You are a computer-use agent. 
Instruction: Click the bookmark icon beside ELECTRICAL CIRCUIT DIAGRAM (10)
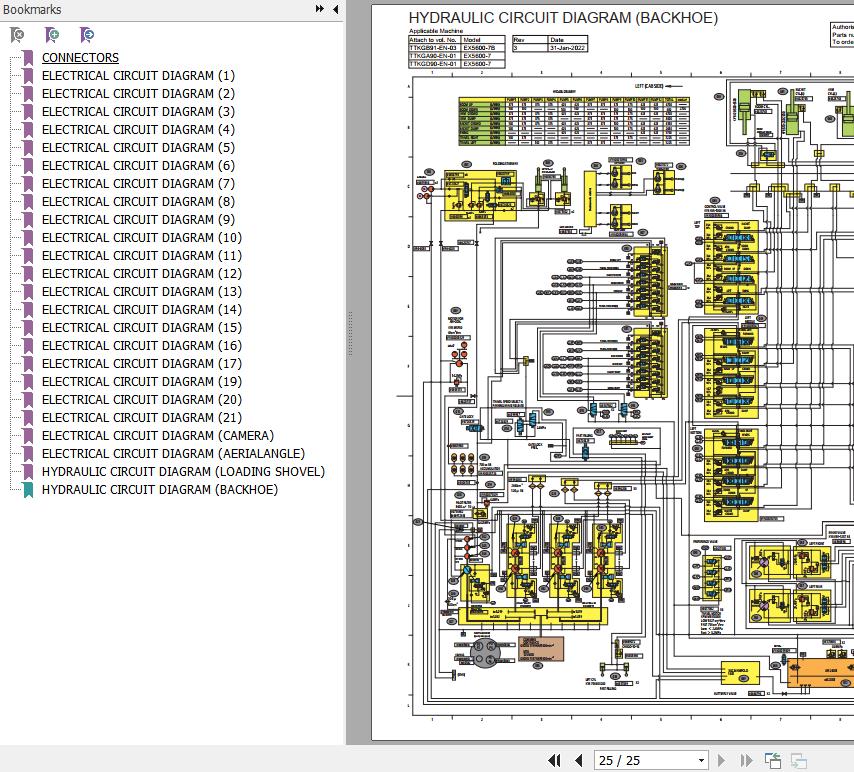coord(28,237)
